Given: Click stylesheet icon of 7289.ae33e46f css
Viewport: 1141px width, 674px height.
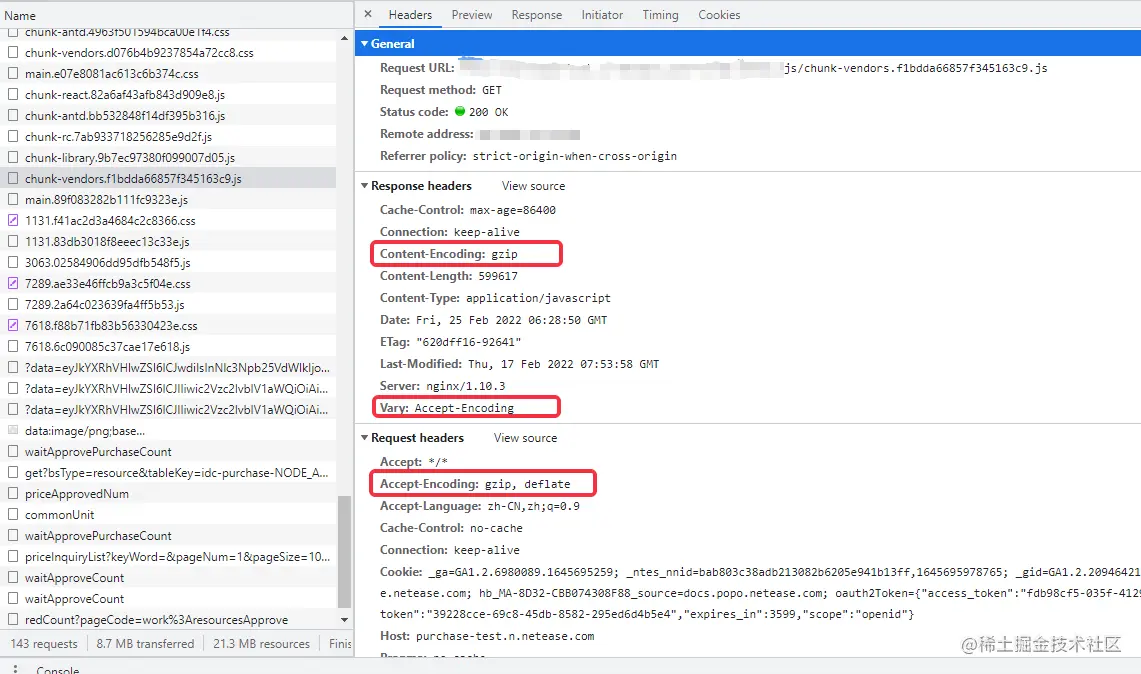Looking at the screenshot, I should click(13, 283).
